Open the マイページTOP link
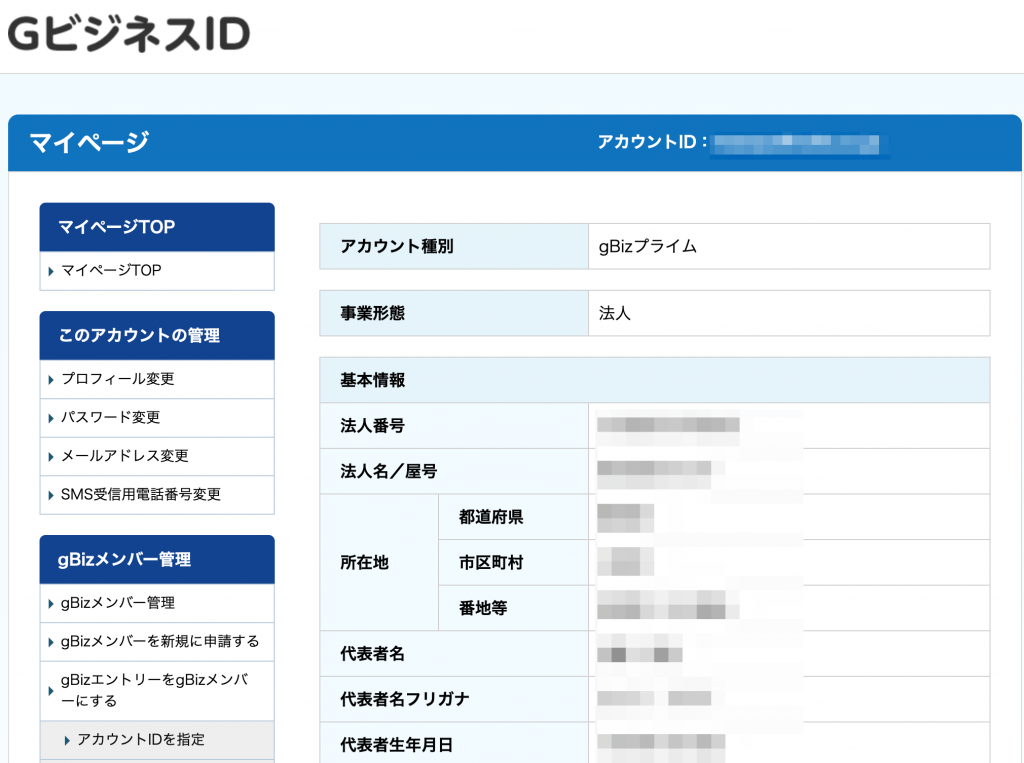The height and width of the screenshot is (763, 1024). coord(111,270)
